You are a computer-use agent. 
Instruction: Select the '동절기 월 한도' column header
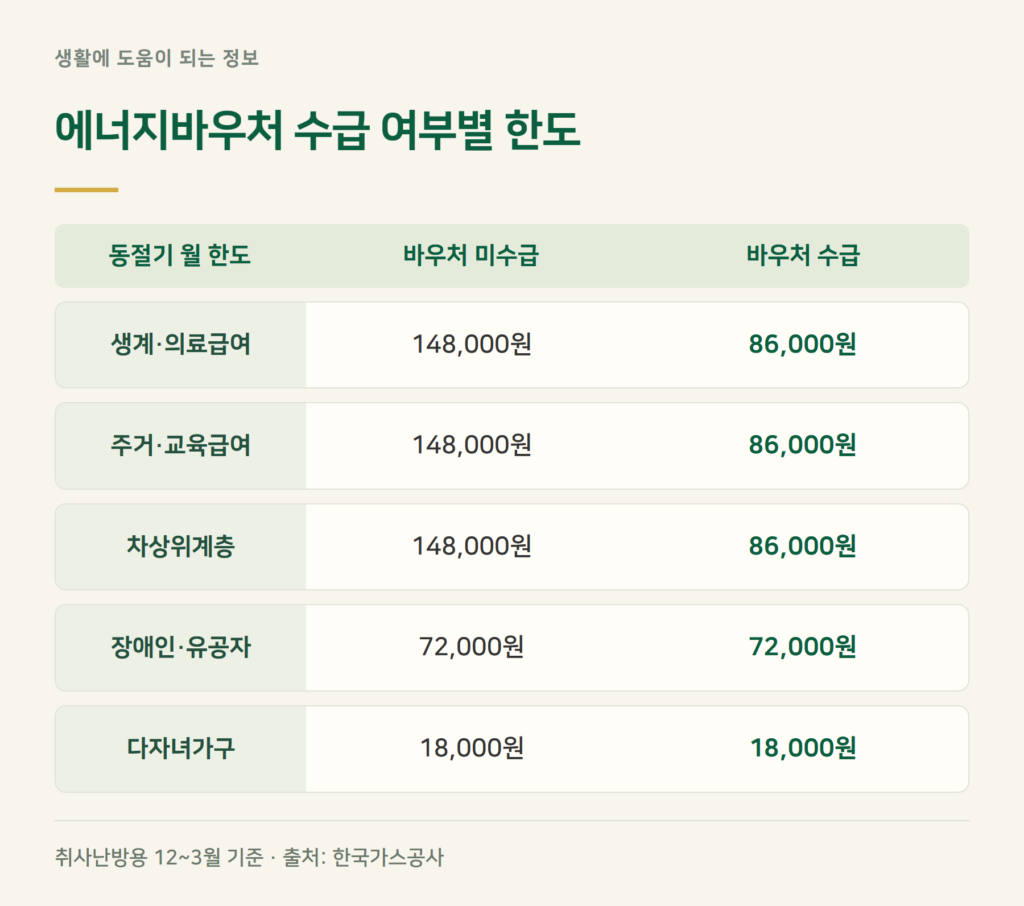(180, 255)
